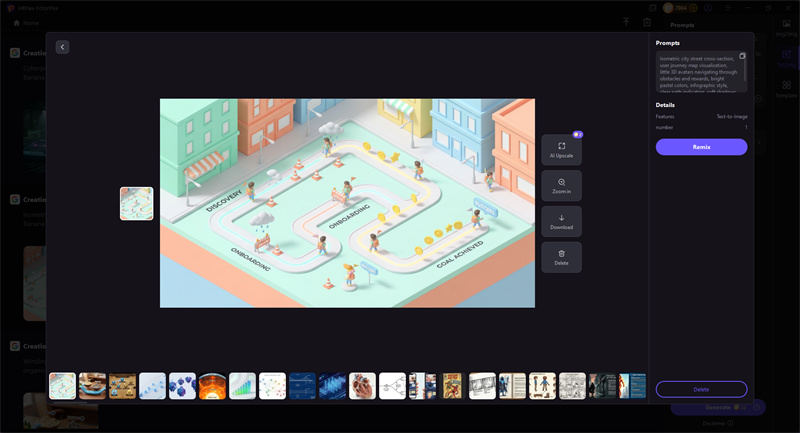Screen dimensions: 800x433
Task: Open the storyboard sketch thumbnail
Action: 482,386
